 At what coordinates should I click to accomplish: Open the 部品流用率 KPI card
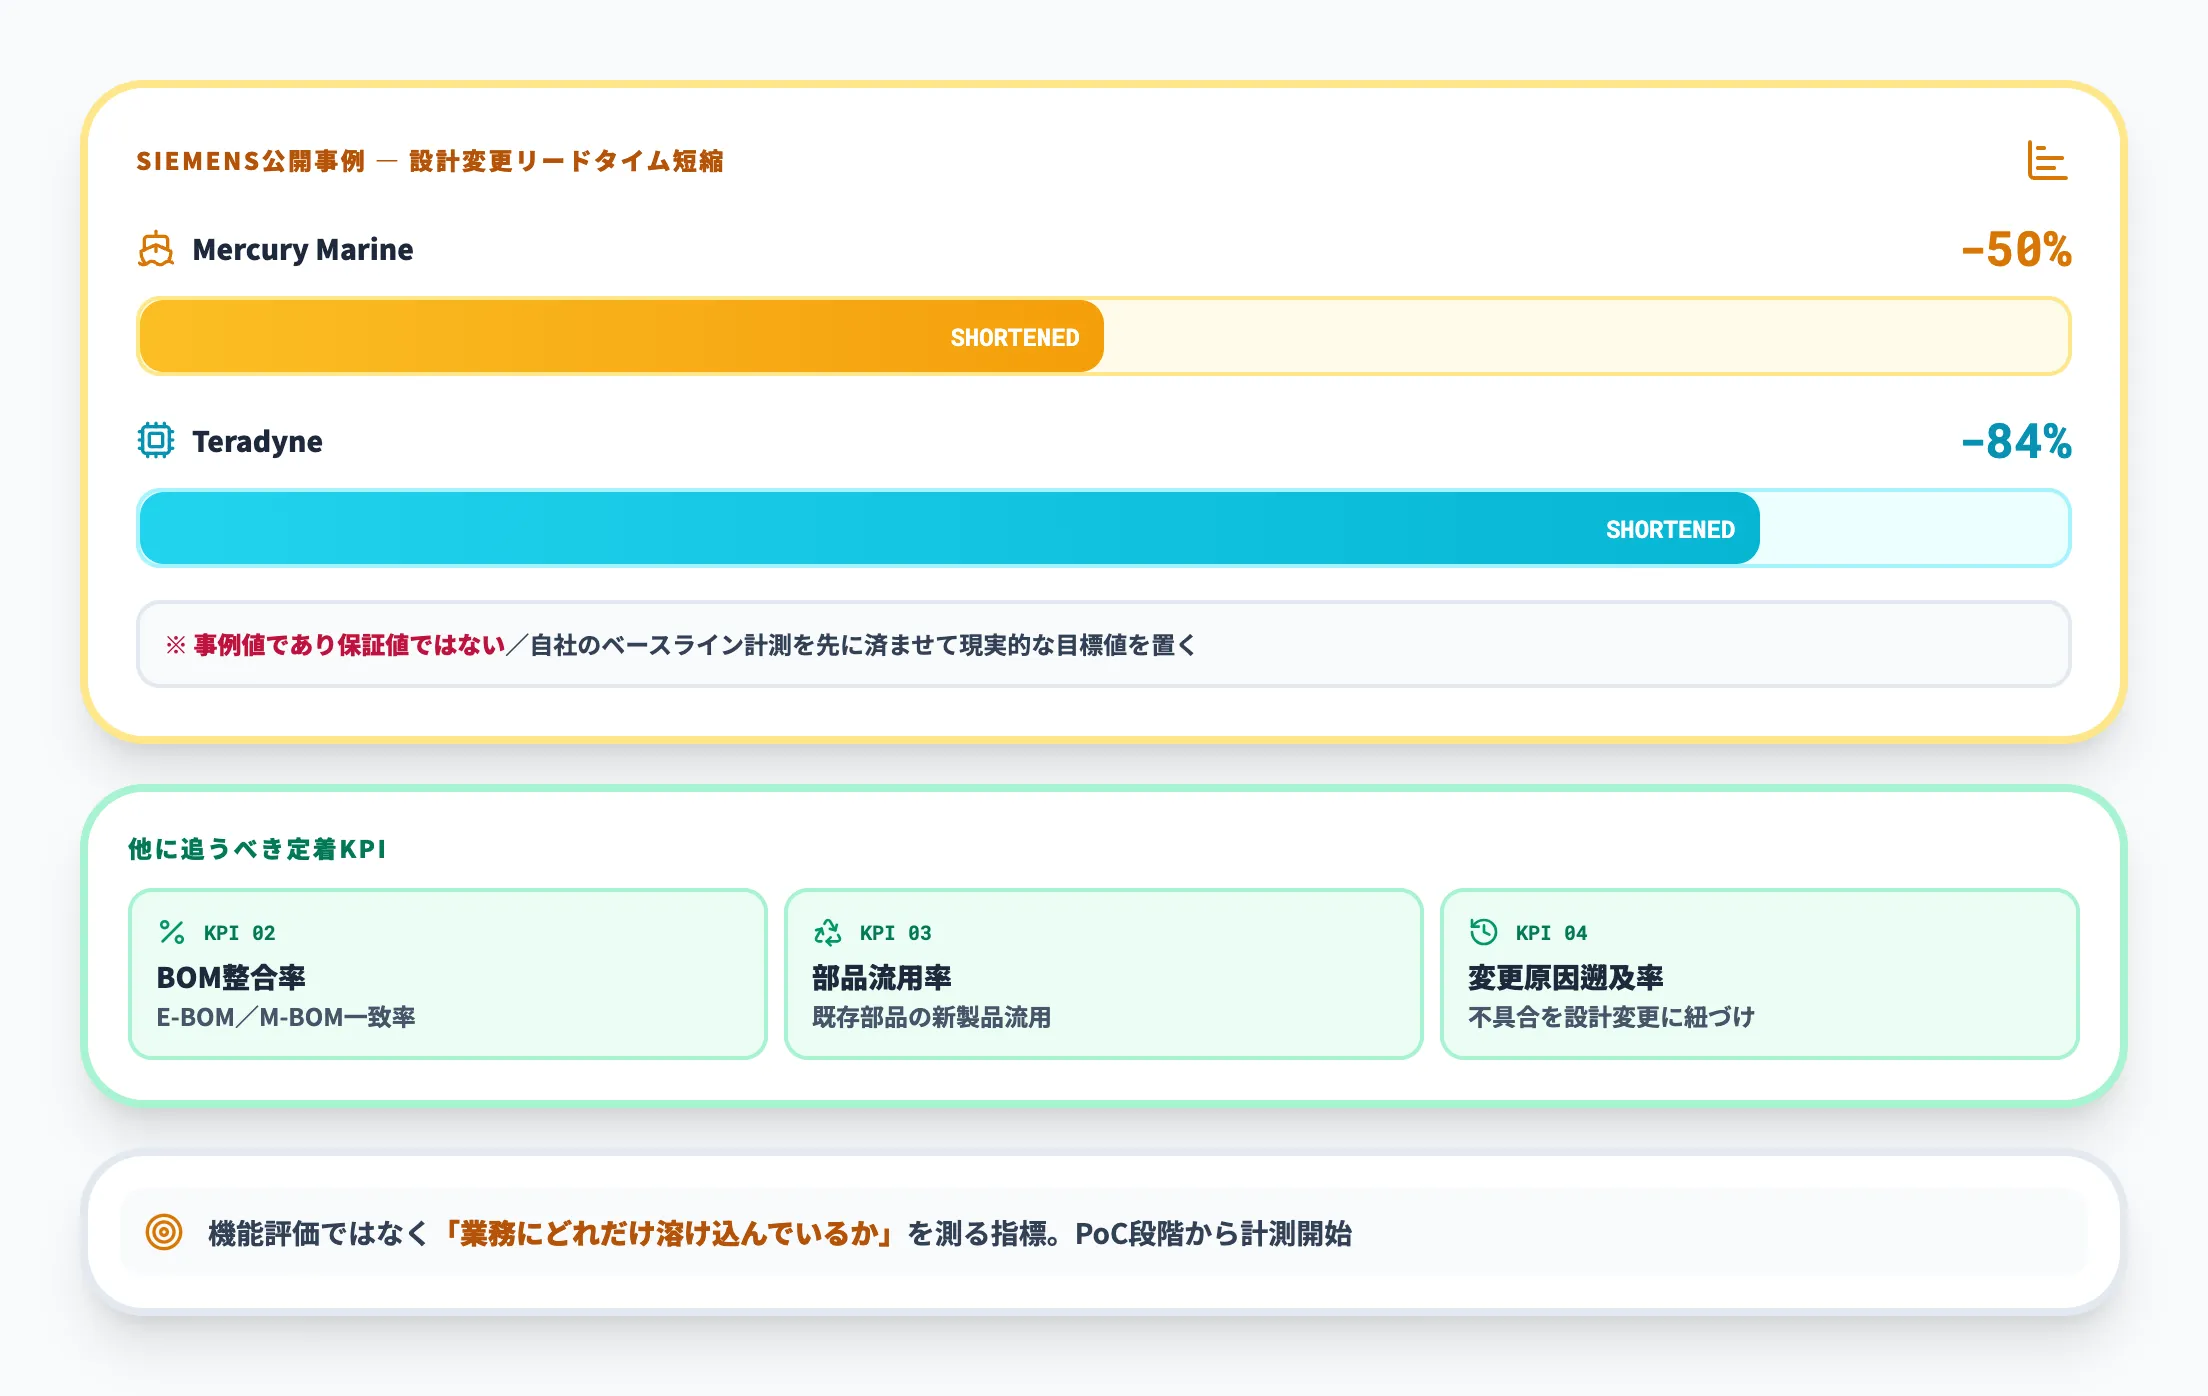tap(1104, 973)
